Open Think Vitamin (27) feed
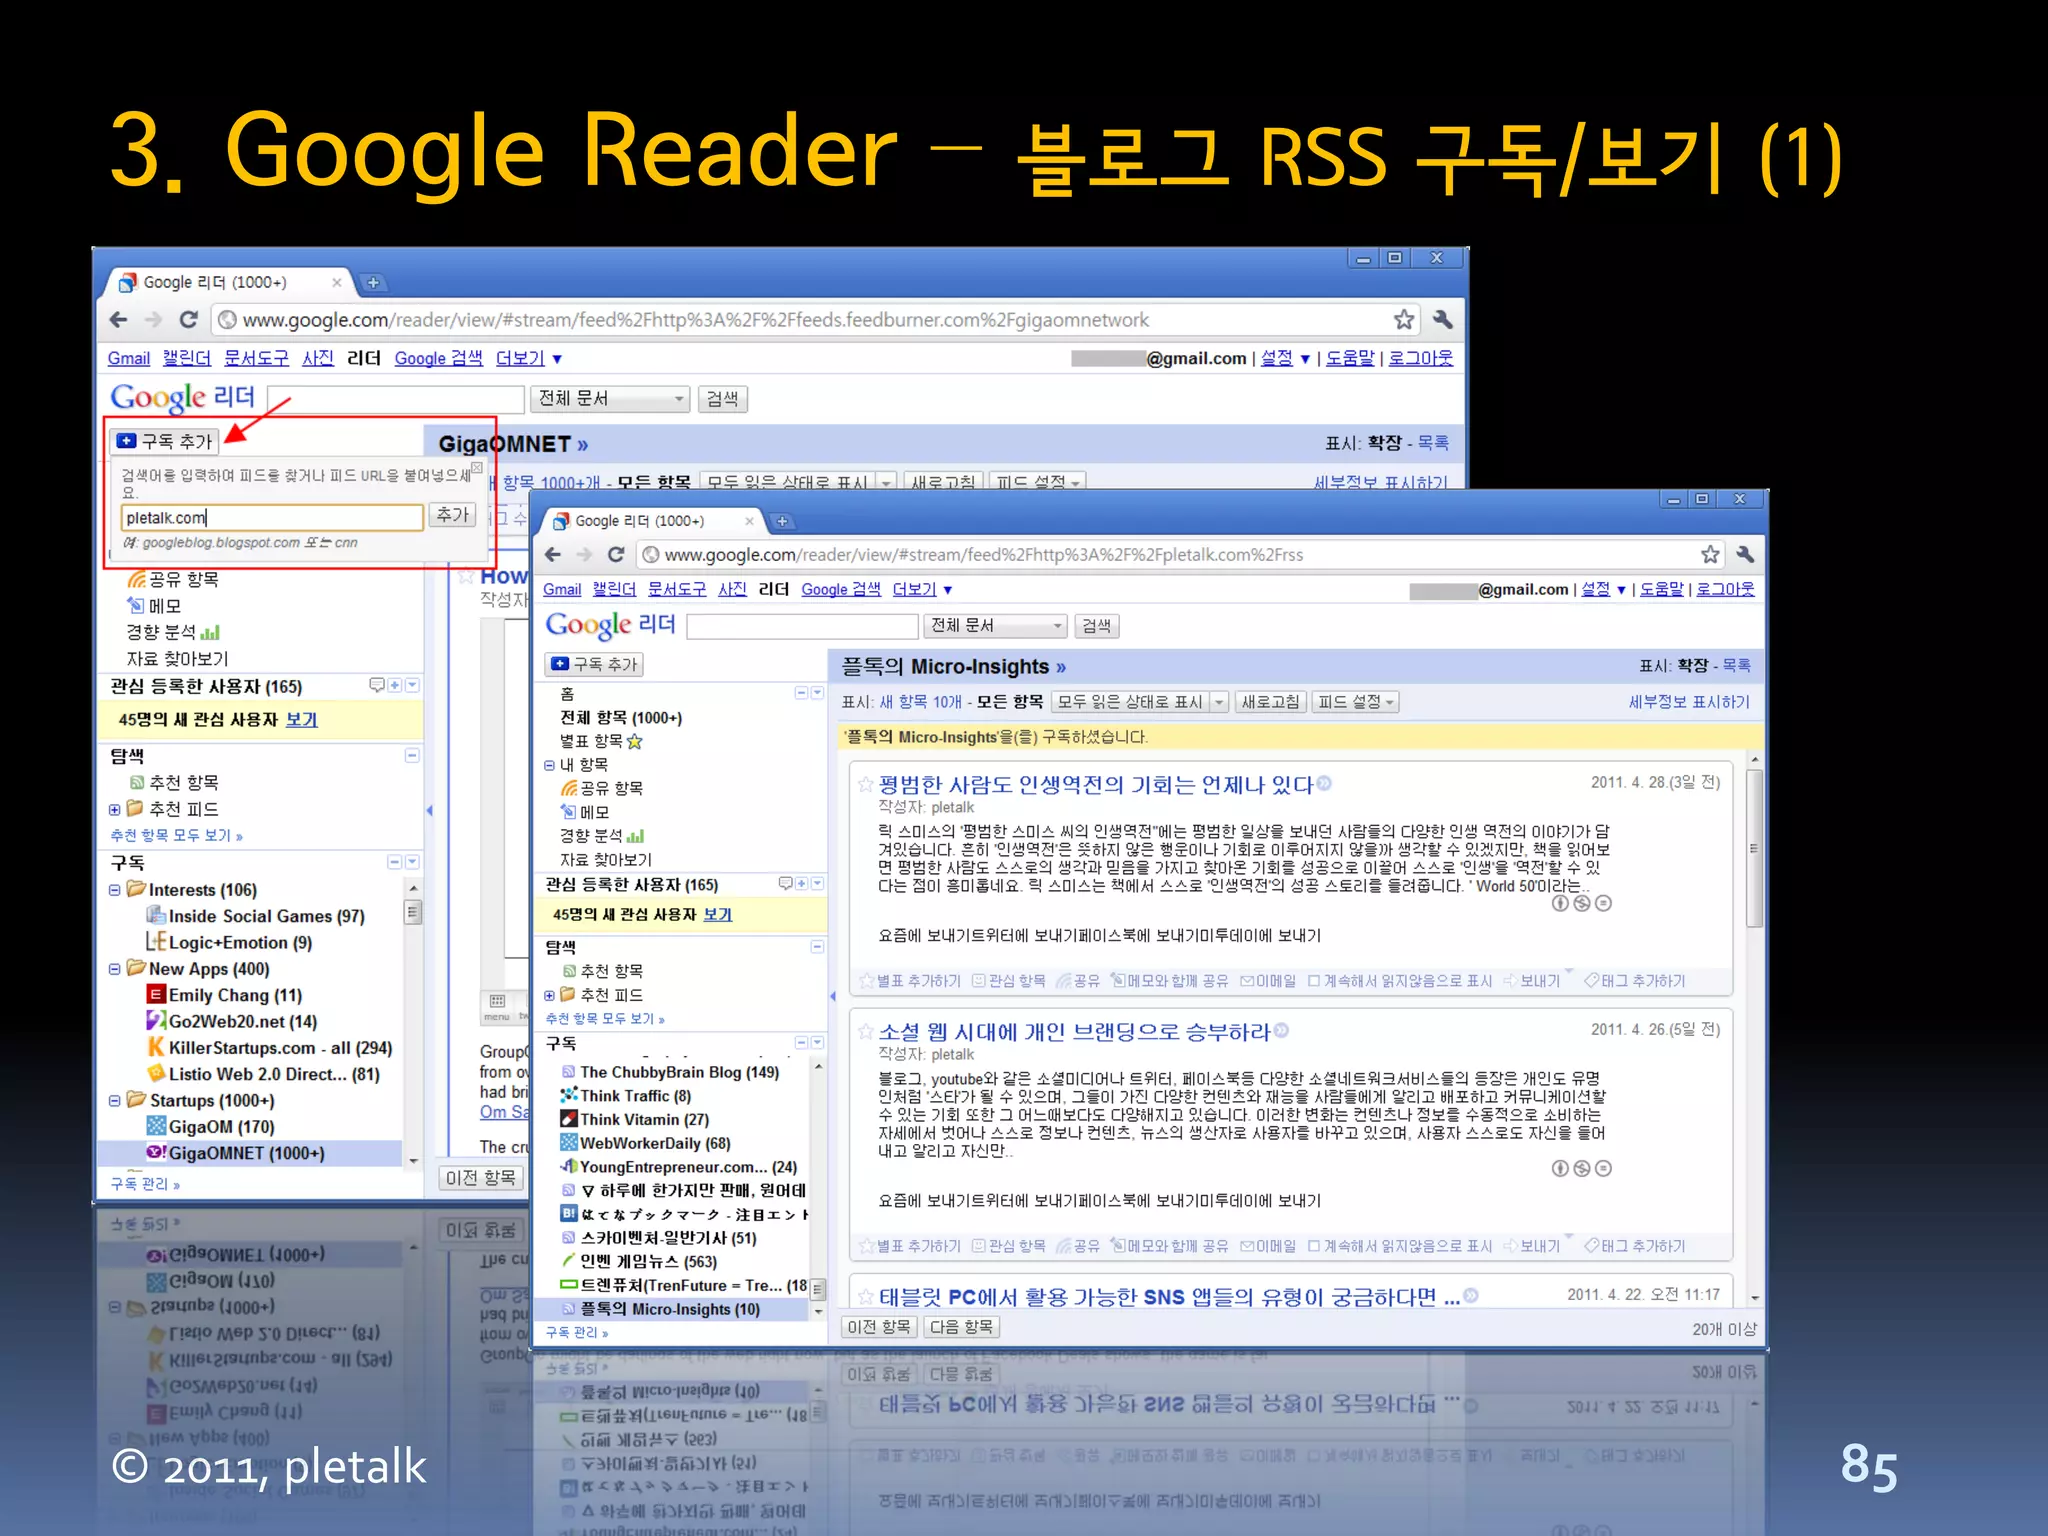This screenshot has width=2048, height=1536. (644, 1120)
